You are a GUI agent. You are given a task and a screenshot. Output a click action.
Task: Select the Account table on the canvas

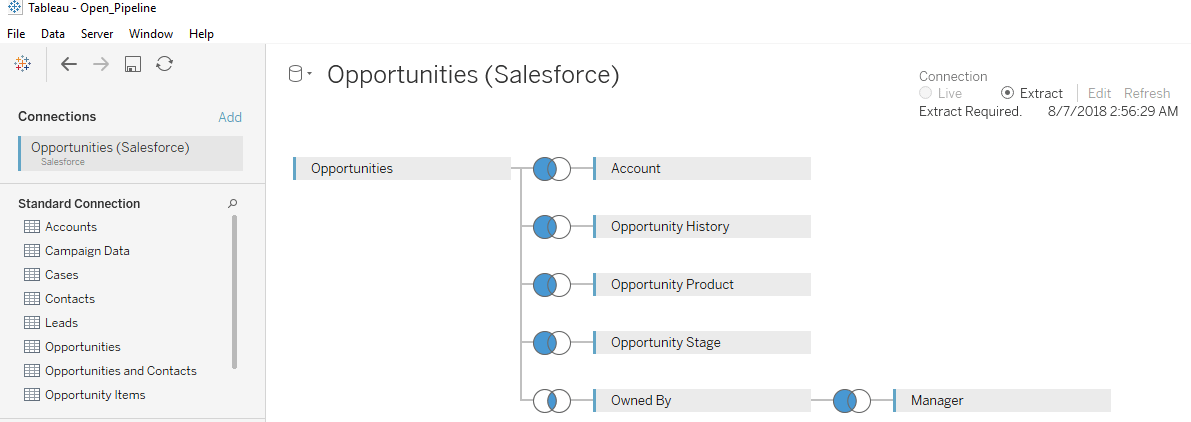(702, 168)
